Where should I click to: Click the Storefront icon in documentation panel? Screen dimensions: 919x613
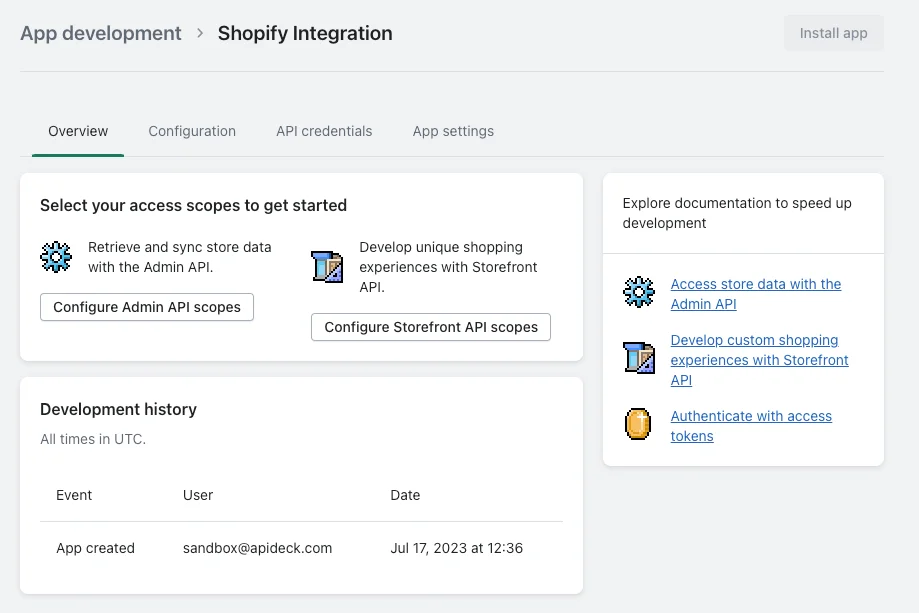(639, 358)
